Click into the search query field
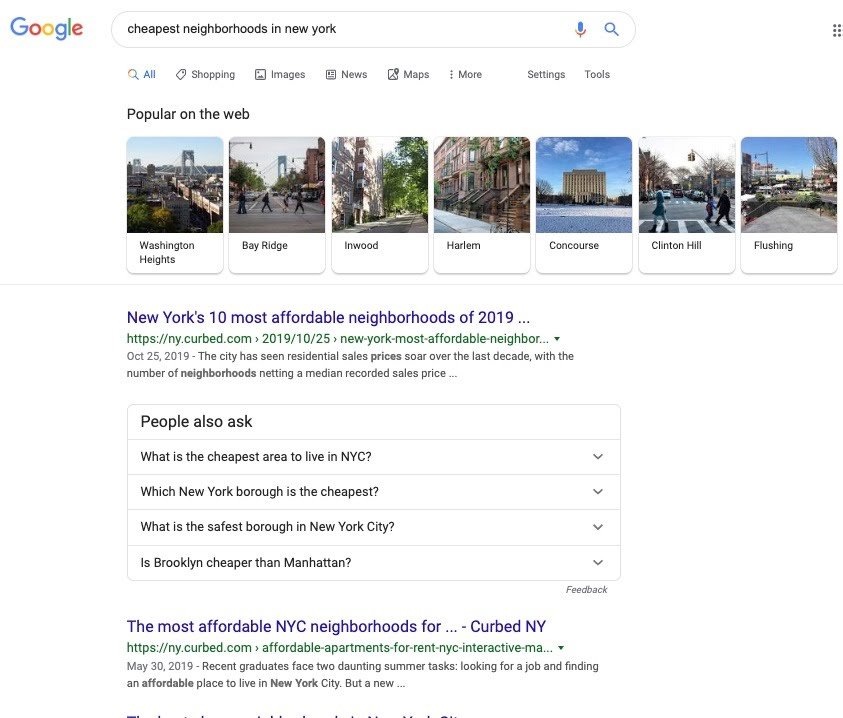 pyautogui.click(x=344, y=29)
